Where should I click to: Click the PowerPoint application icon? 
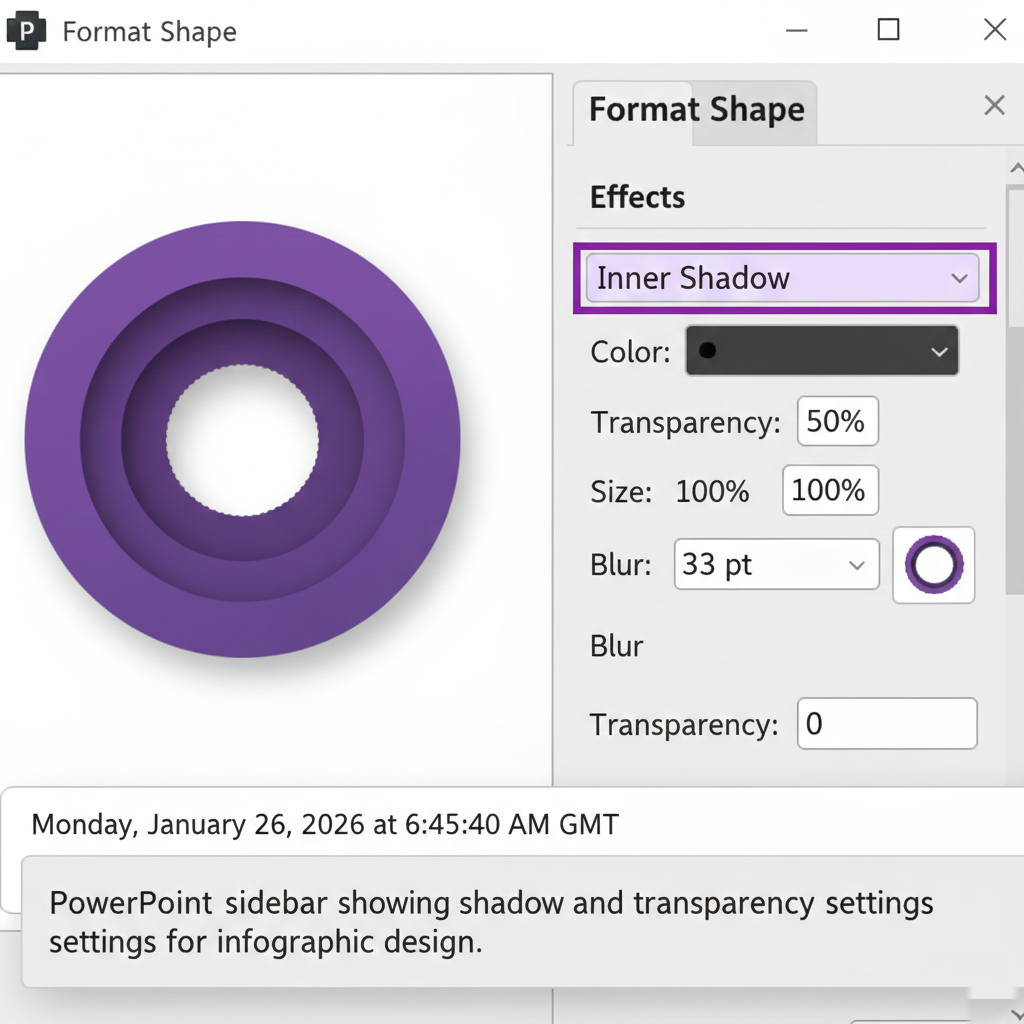click(27, 30)
